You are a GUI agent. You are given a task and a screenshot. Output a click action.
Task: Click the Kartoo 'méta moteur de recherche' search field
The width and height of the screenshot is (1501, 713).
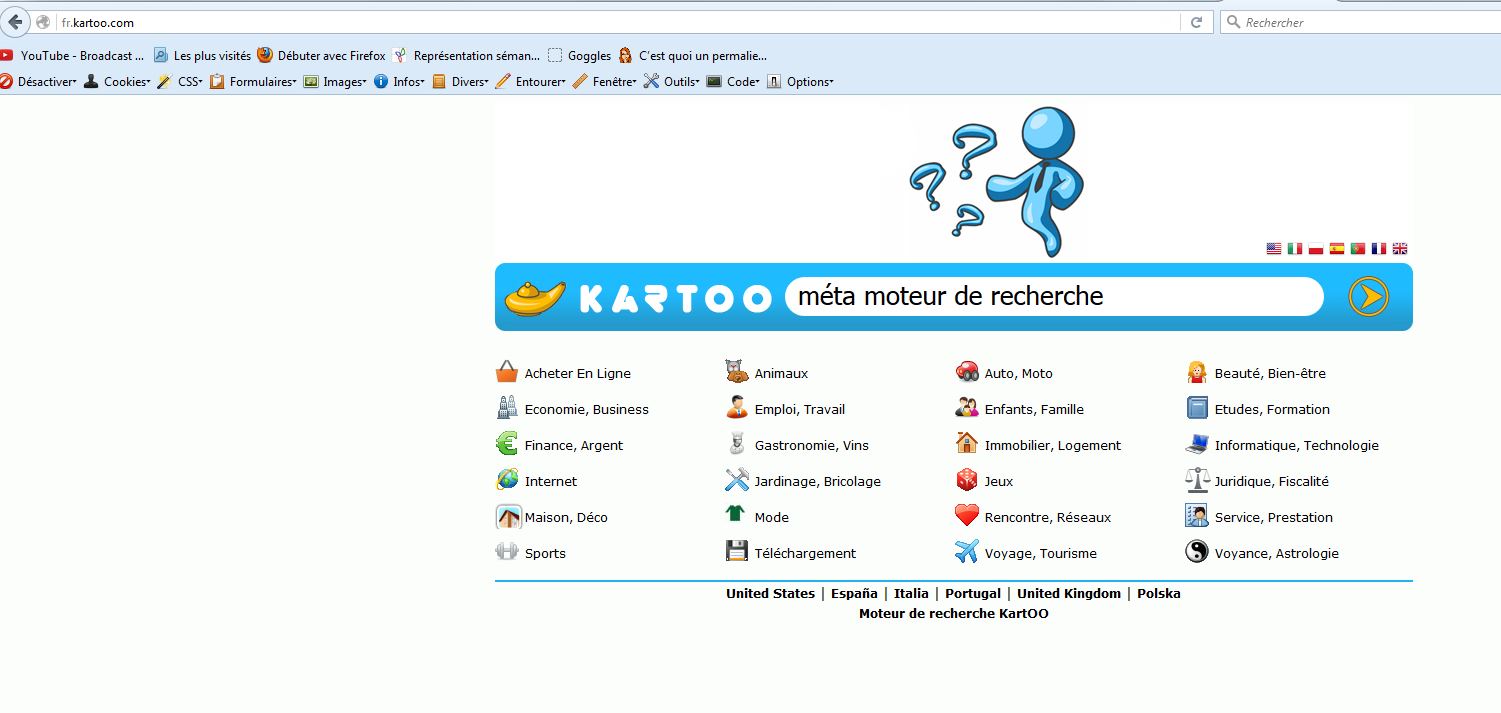pos(1053,297)
